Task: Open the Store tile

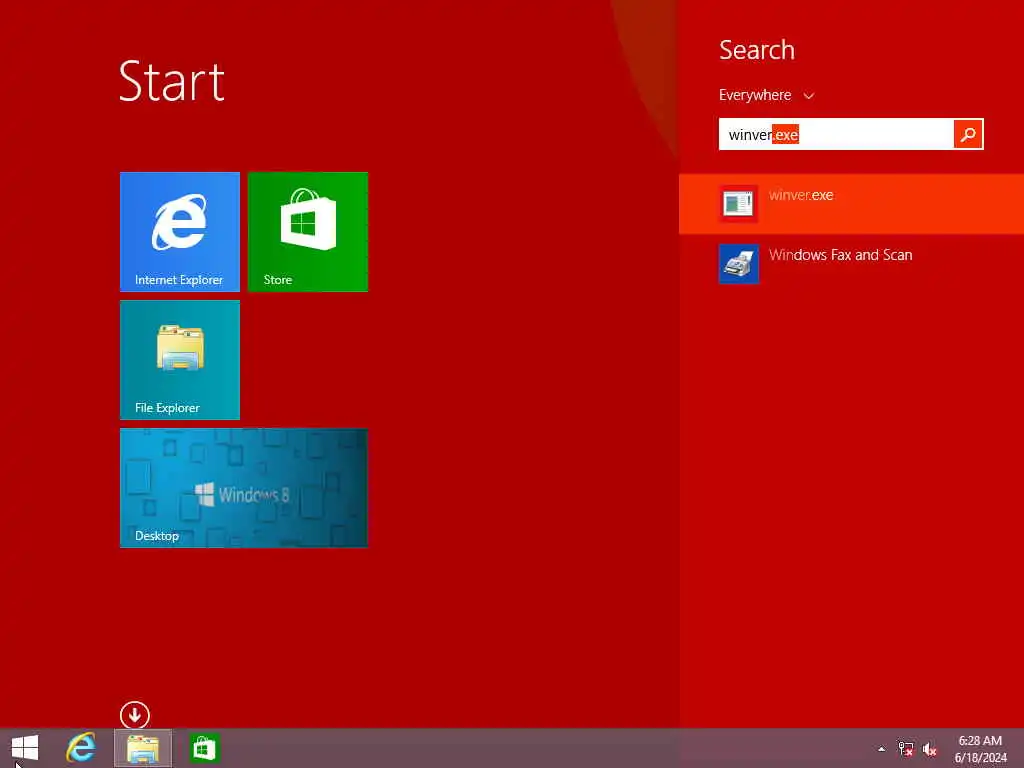Action: pyautogui.click(x=308, y=232)
